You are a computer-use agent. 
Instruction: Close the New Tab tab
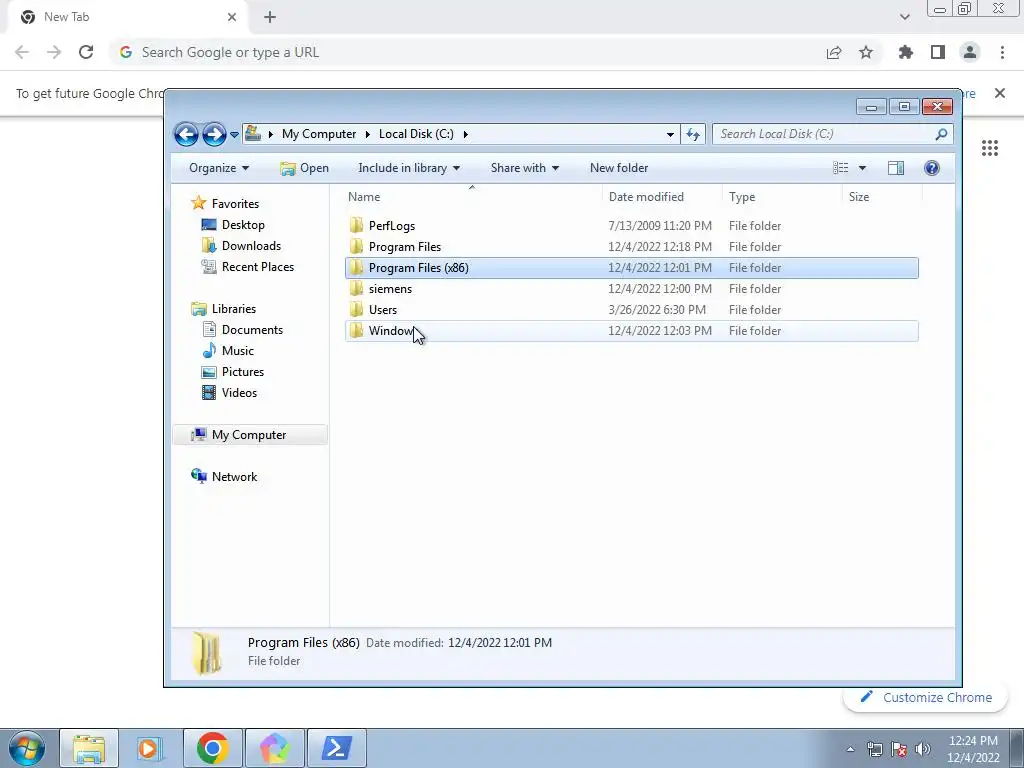[232, 17]
